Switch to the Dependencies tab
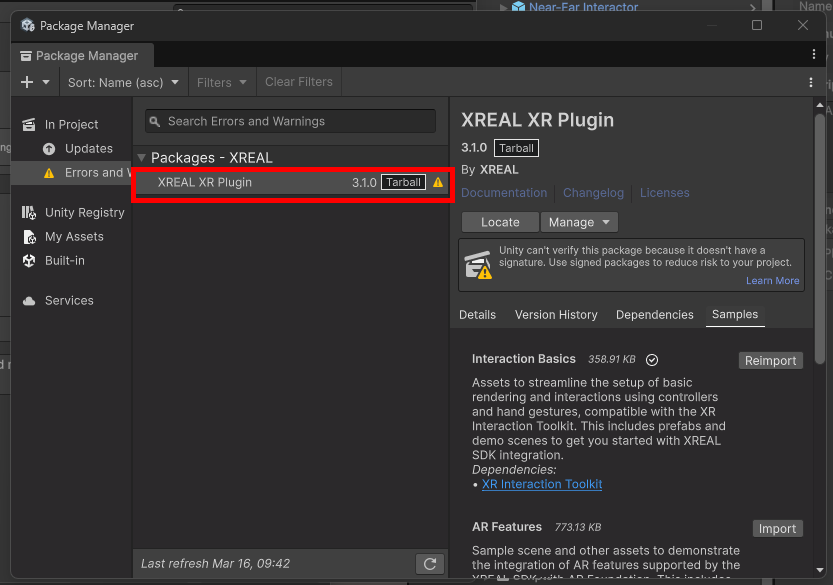Image resolution: width=833 pixels, height=585 pixels. point(654,315)
